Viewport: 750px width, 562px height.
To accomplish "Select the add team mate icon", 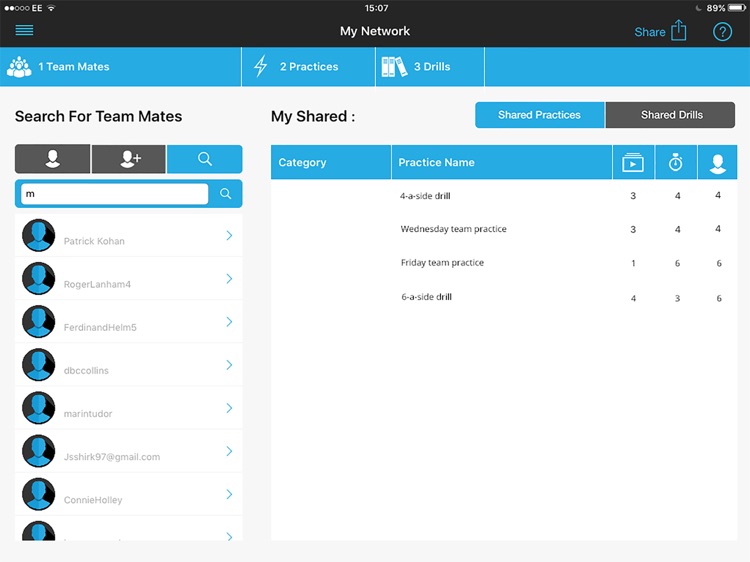I will 129,159.
